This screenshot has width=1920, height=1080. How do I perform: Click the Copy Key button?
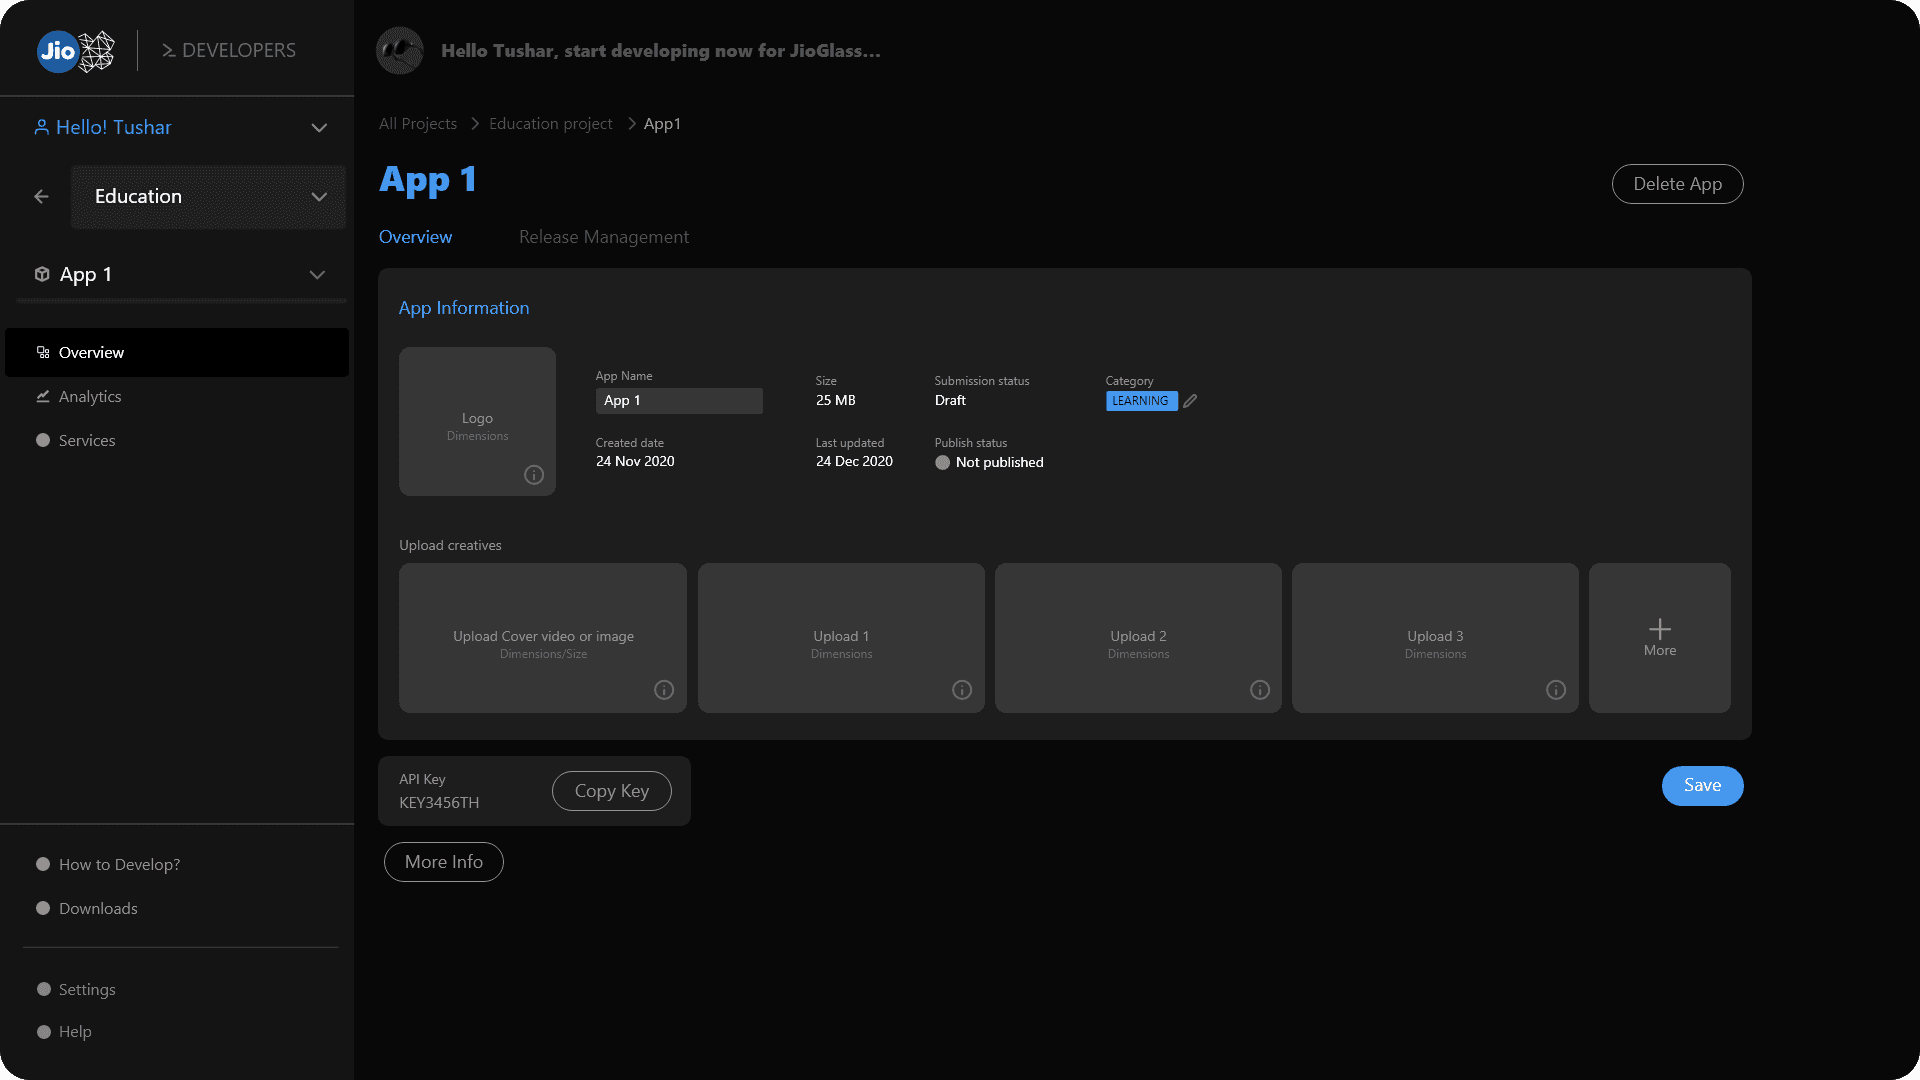(x=612, y=791)
